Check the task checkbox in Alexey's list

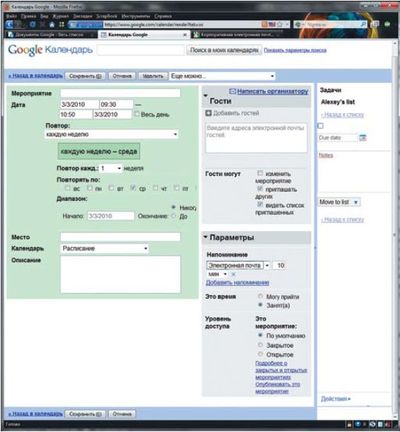(x=321, y=126)
